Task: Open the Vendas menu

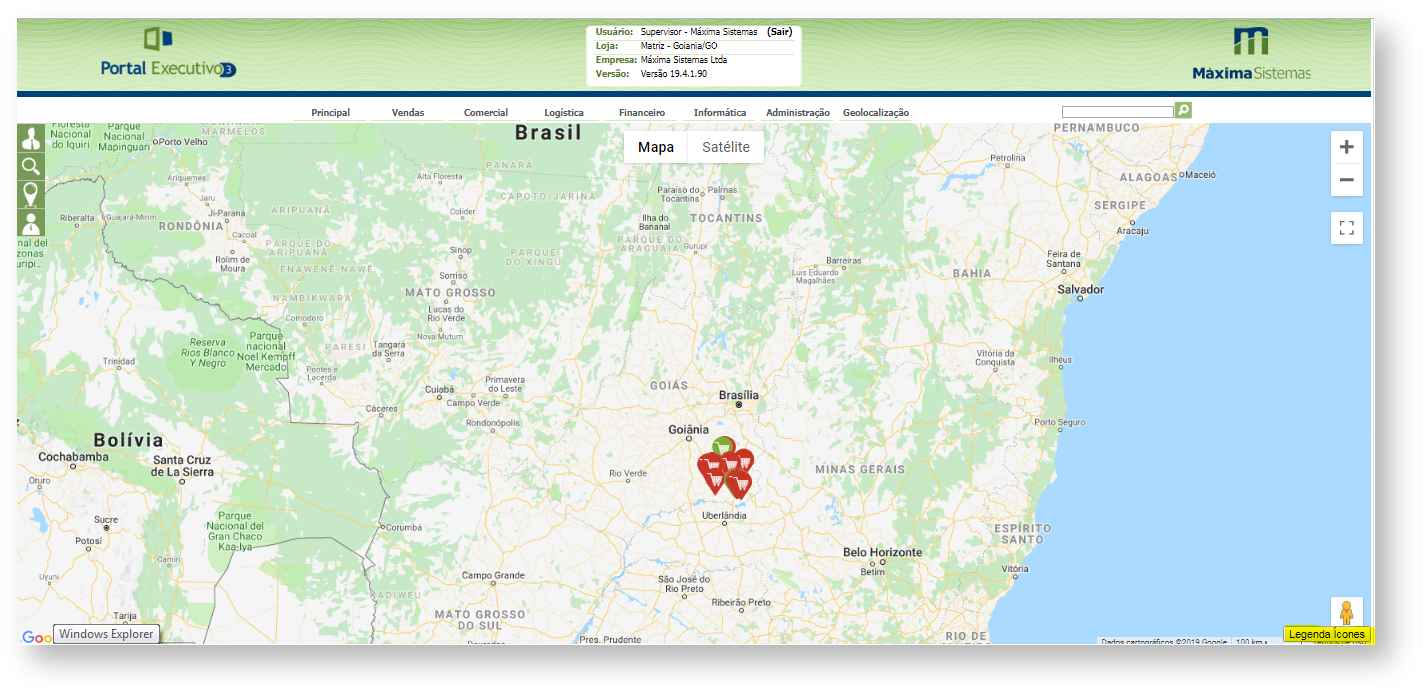Action: (x=408, y=113)
